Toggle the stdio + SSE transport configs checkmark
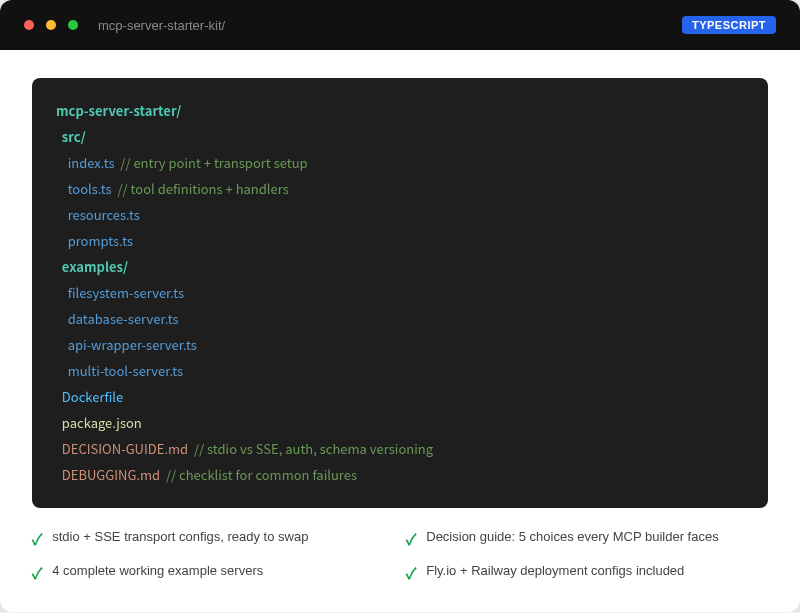This screenshot has height=613, width=800. (x=37, y=538)
